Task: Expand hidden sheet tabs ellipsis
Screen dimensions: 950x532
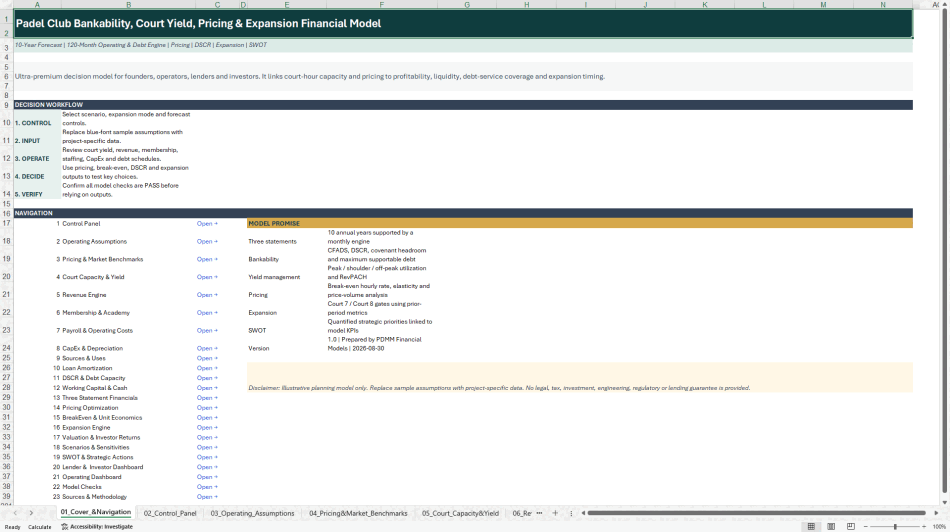Action: pos(539,513)
